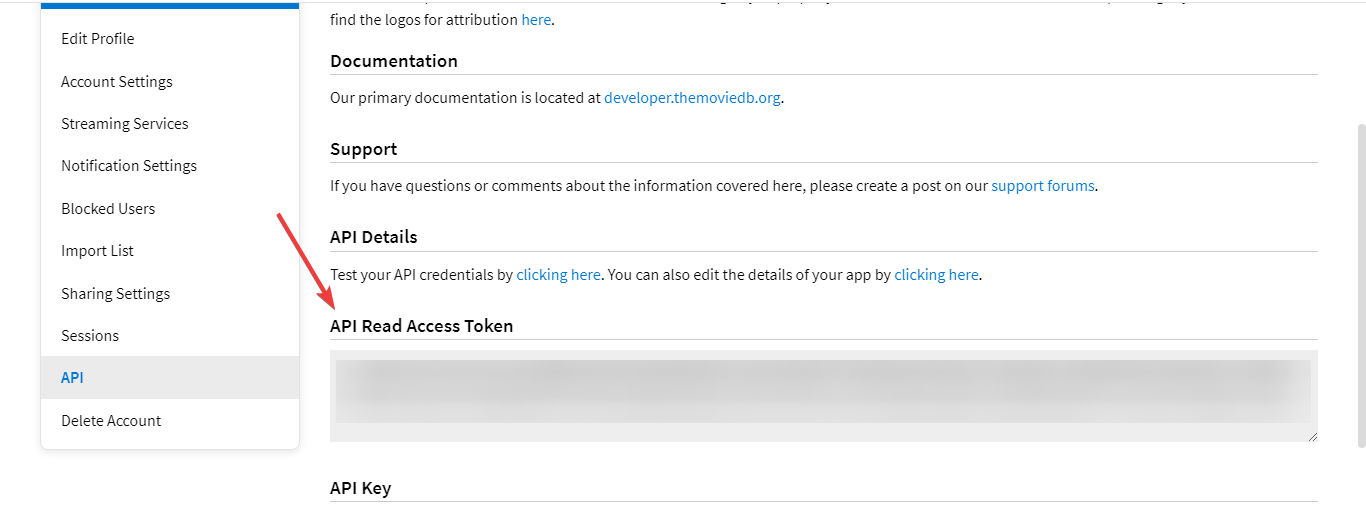Image resolution: width=1366 pixels, height=505 pixels.
Task: Select the highlighted API menu item
Action: 72,378
